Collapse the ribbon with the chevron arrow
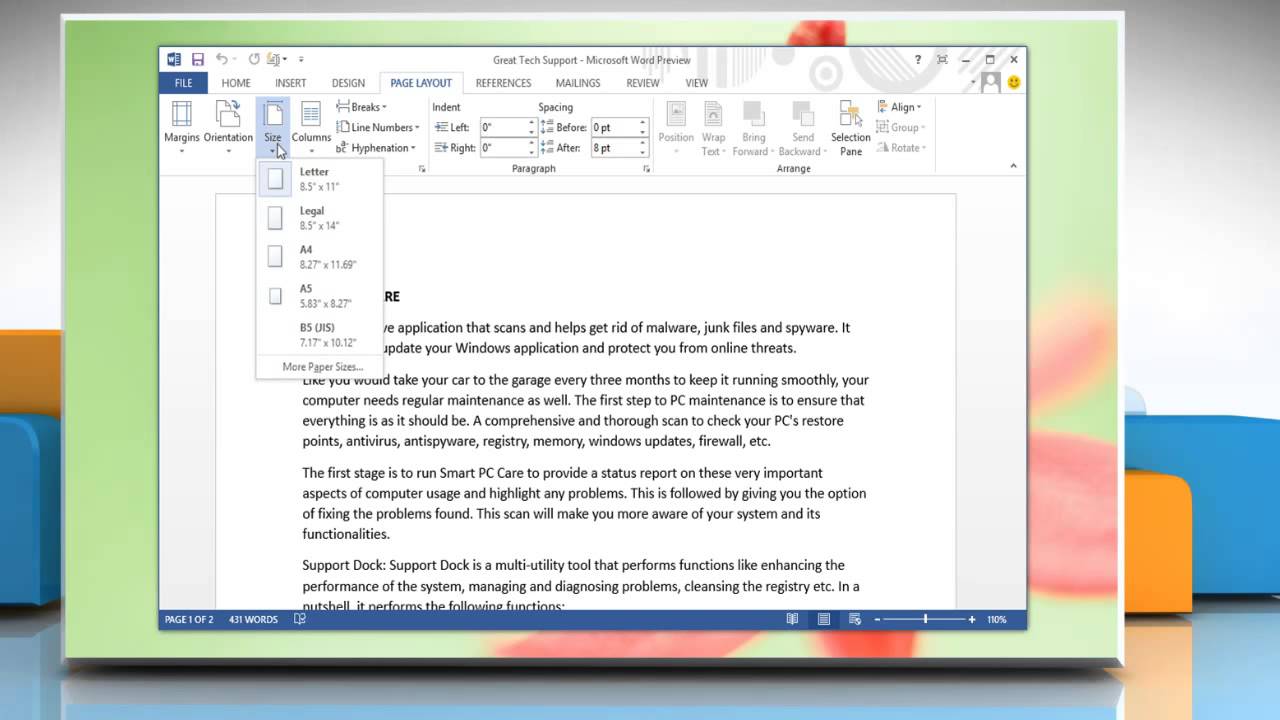Image resolution: width=1280 pixels, height=720 pixels. click(1013, 166)
